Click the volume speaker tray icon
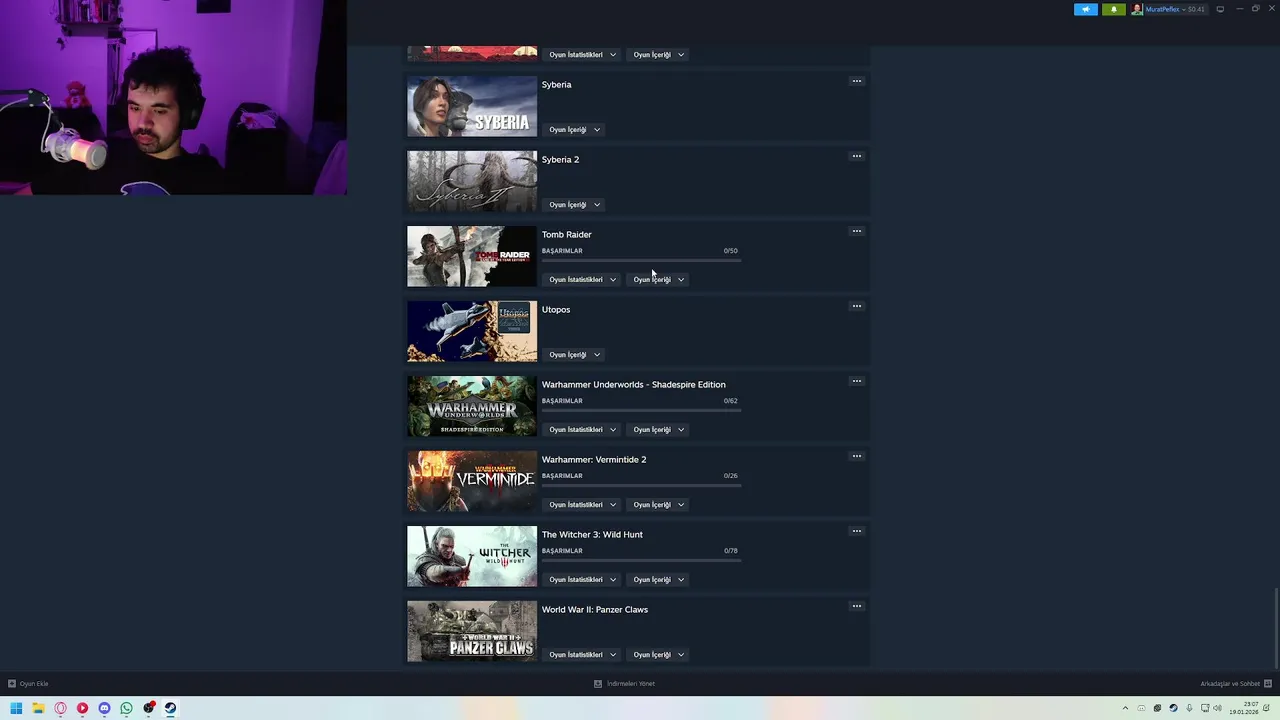1280x720 pixels. tap(1217, 708)
